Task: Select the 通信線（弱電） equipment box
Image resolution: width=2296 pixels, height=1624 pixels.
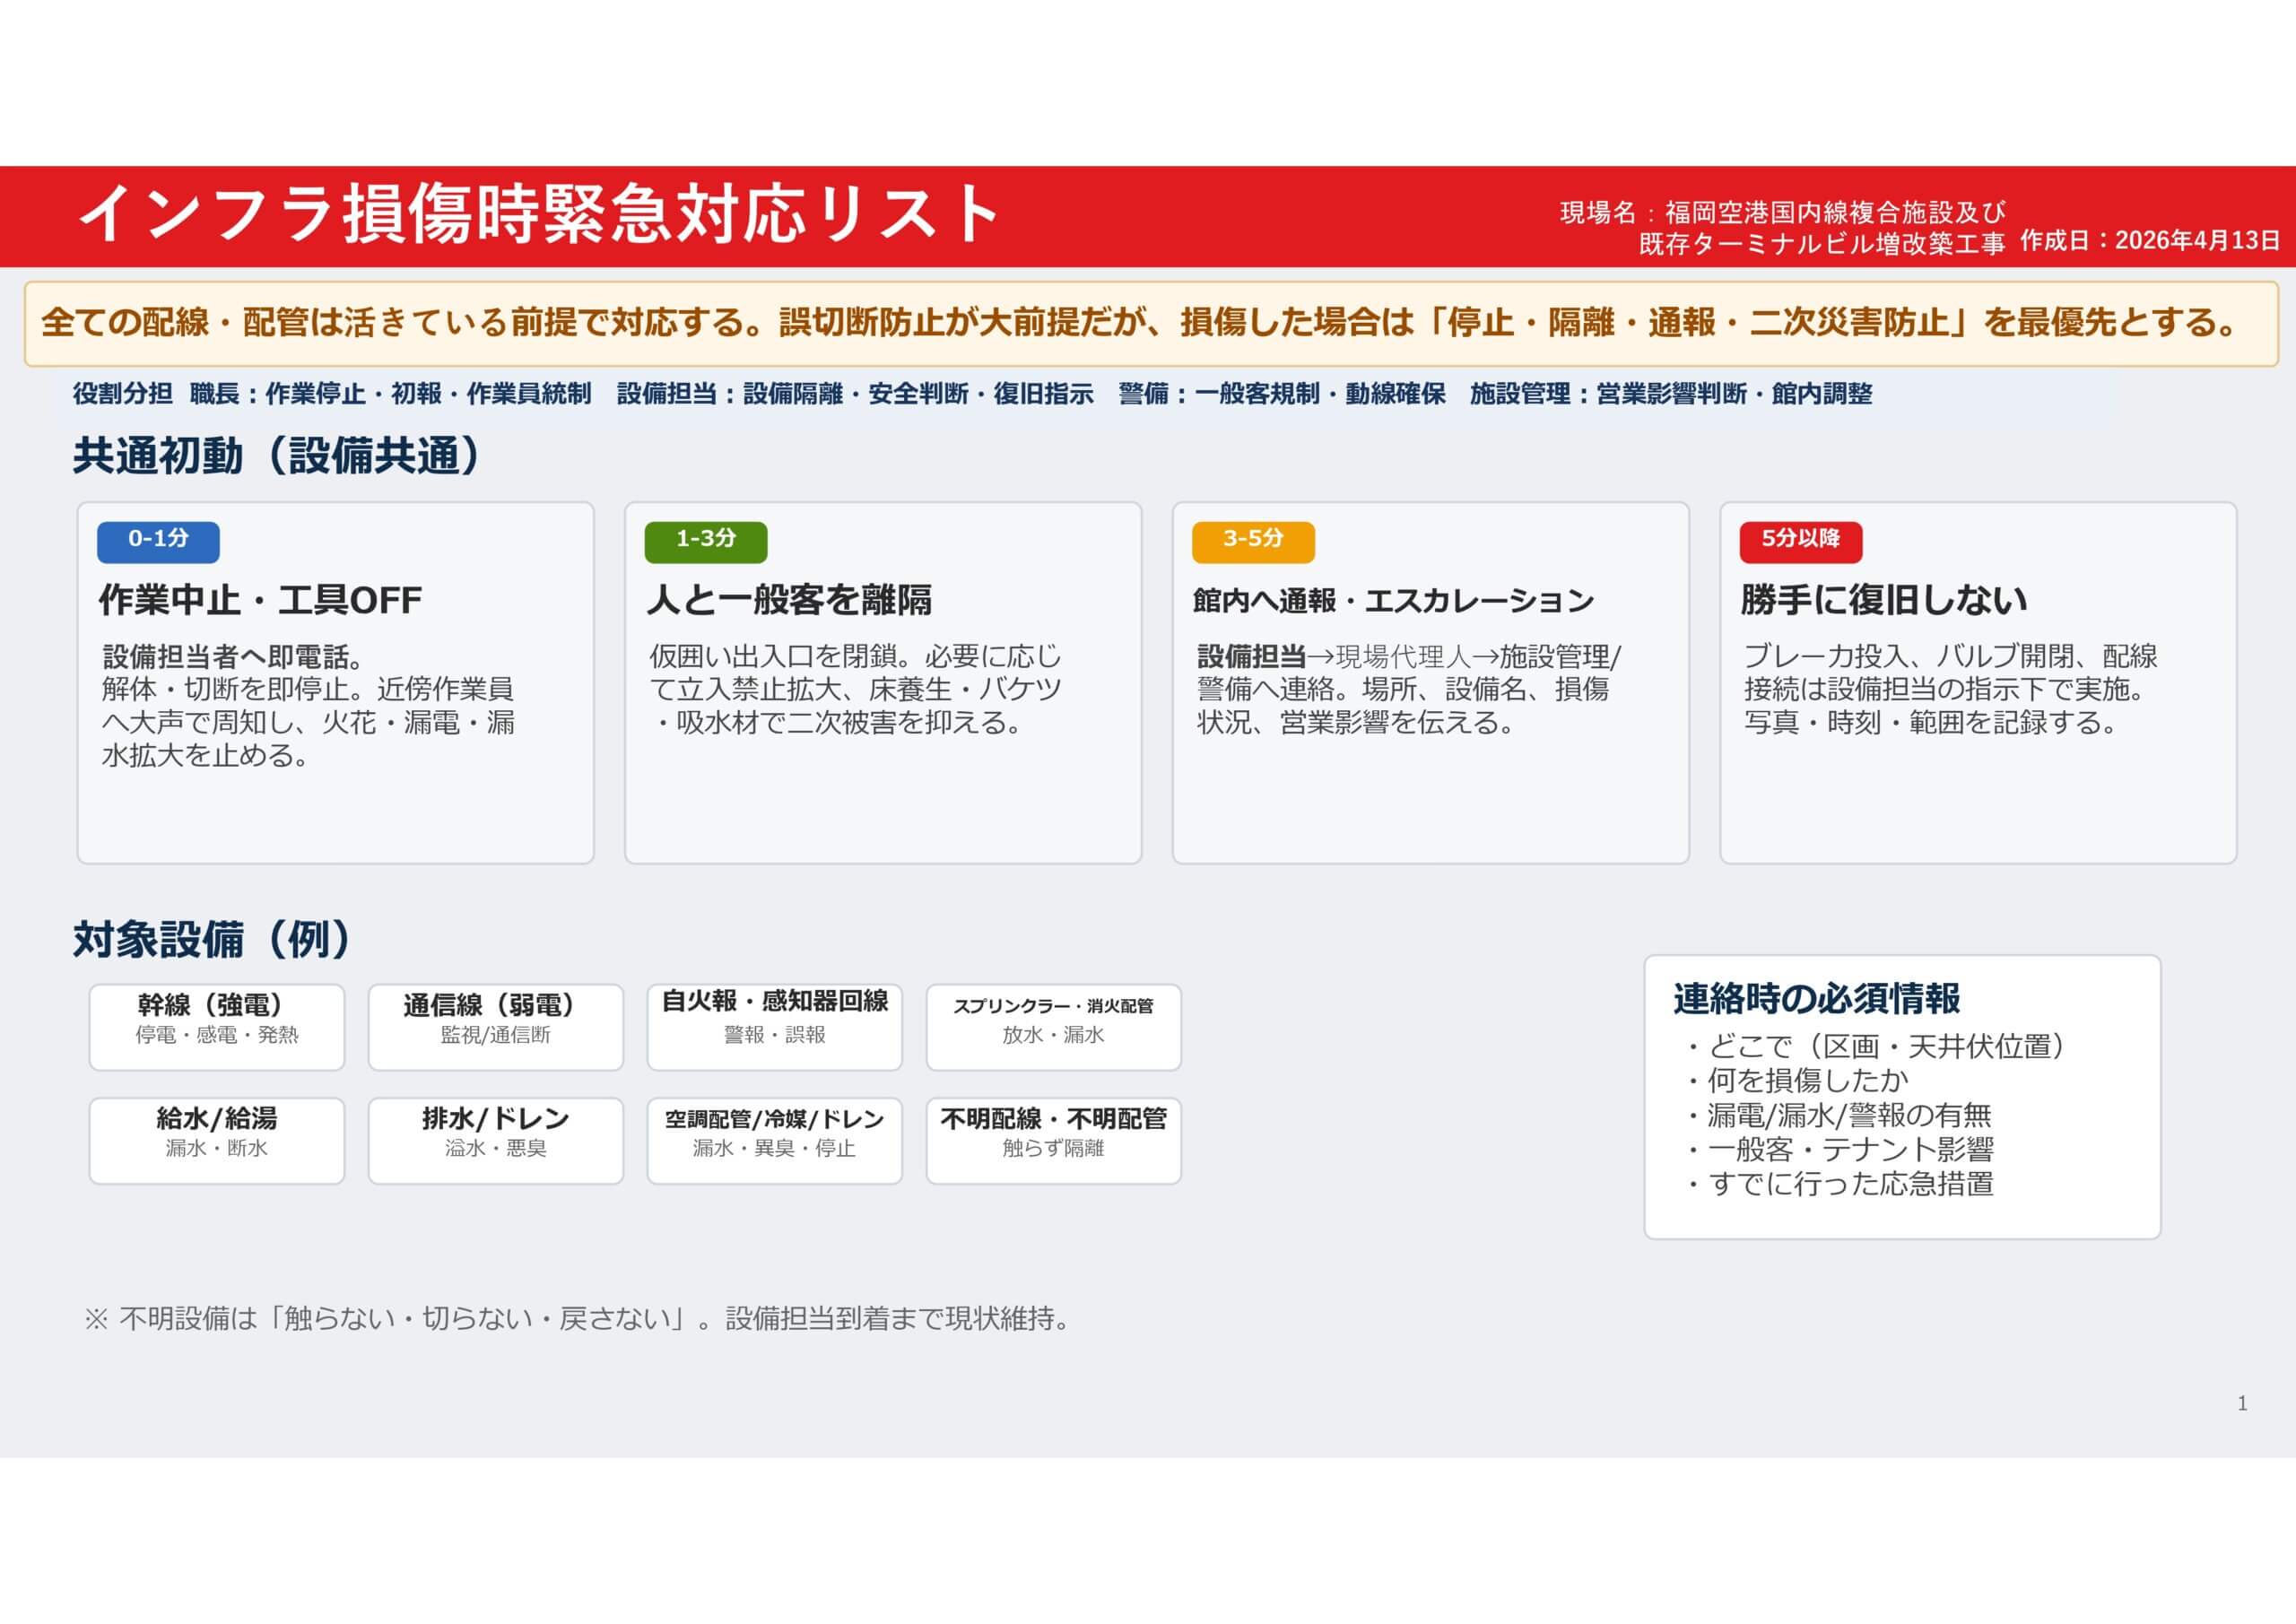Action: (496, 1027)
